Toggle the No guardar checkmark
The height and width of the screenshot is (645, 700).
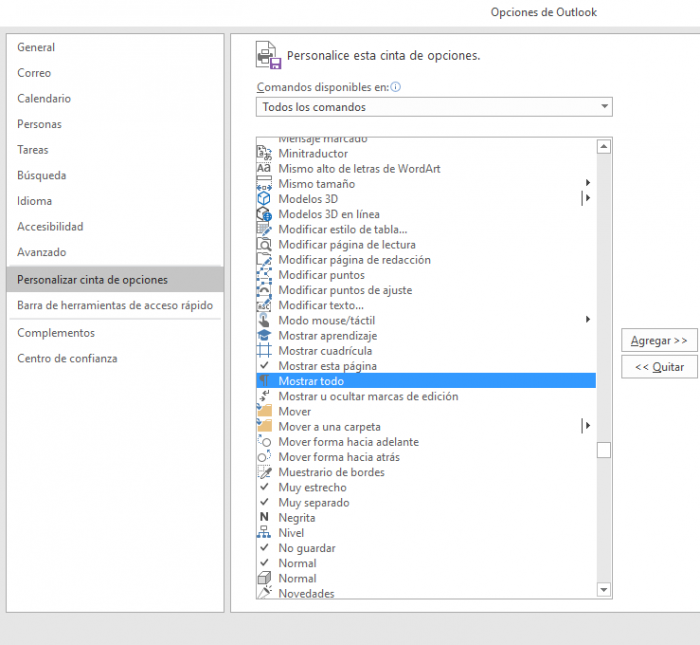tap(264, 547)
